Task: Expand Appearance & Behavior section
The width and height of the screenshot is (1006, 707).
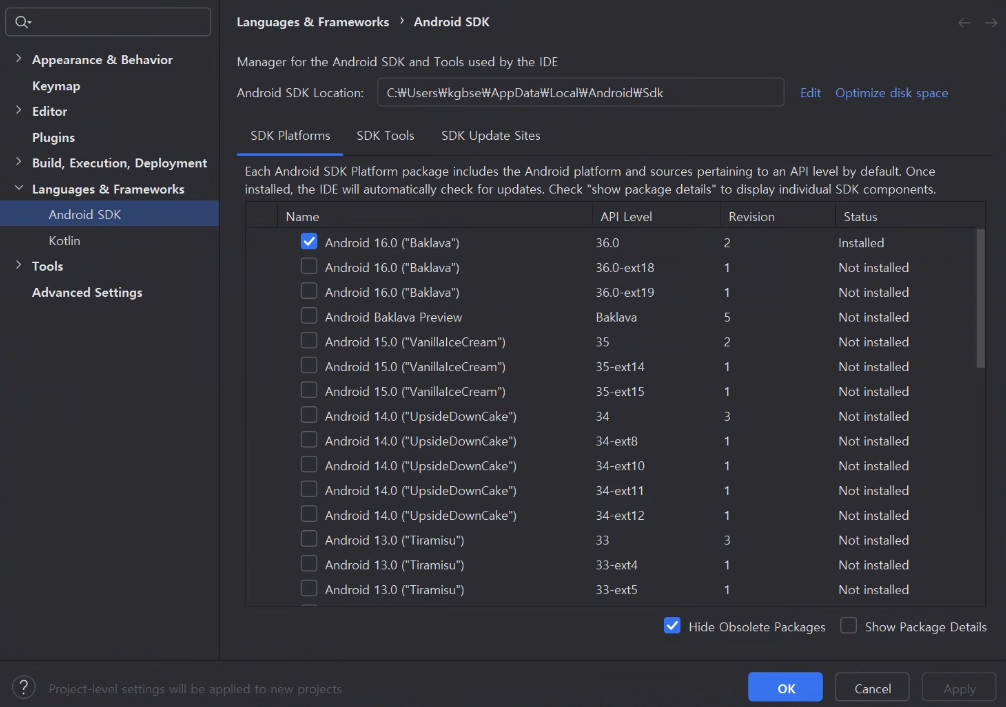Action: tap(19, 59)
